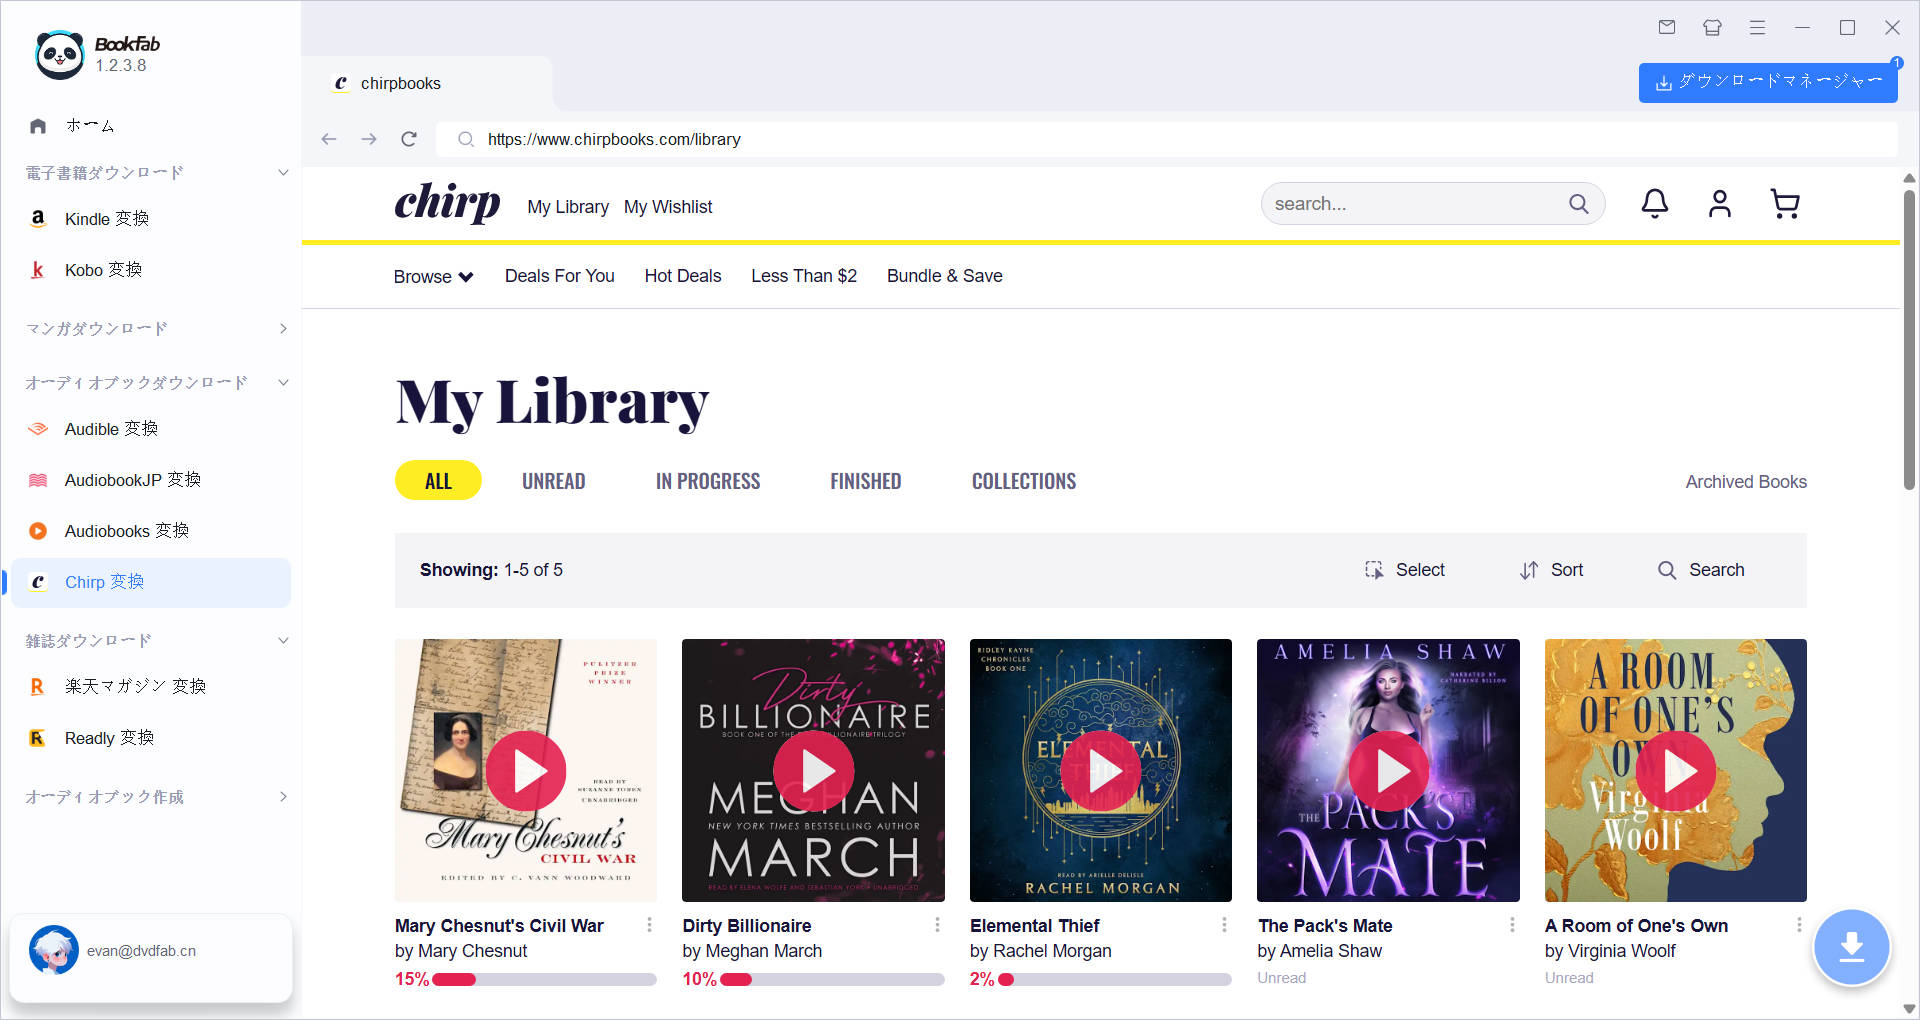The width and height of the screenshot is (1920, 1020).
Task: Open Less Than $2
Action: [804, 276]
